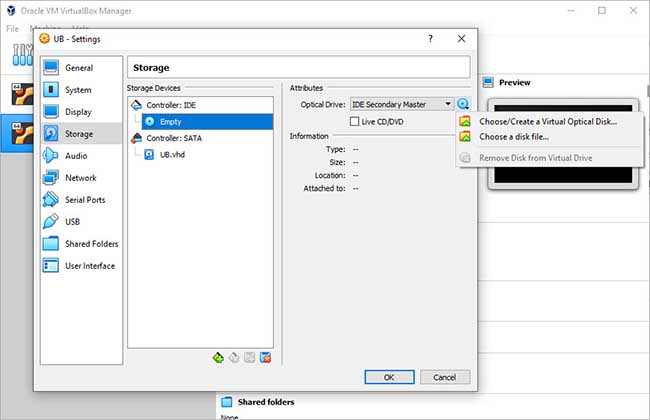Viewport: 650px width, 420px height.
Task: Open Display settings category
Action: click(x=81, y=112)
